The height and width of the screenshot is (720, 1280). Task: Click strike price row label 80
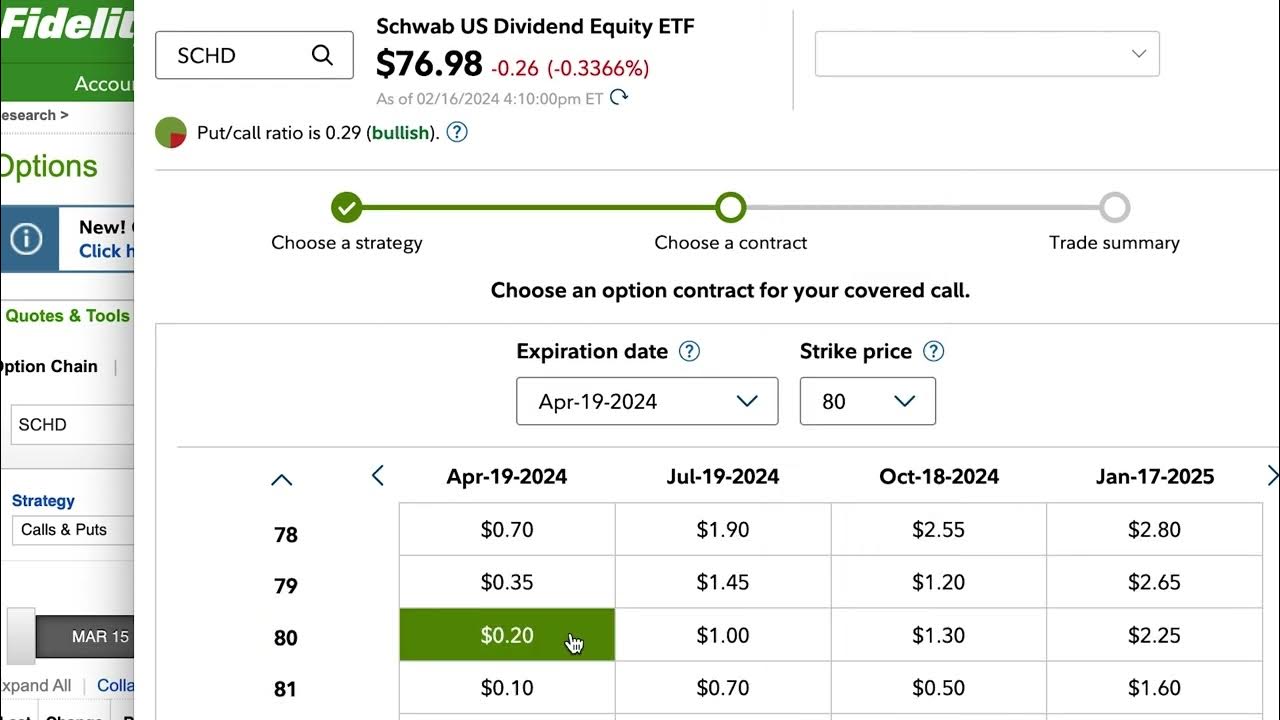[x=286, y=638]
